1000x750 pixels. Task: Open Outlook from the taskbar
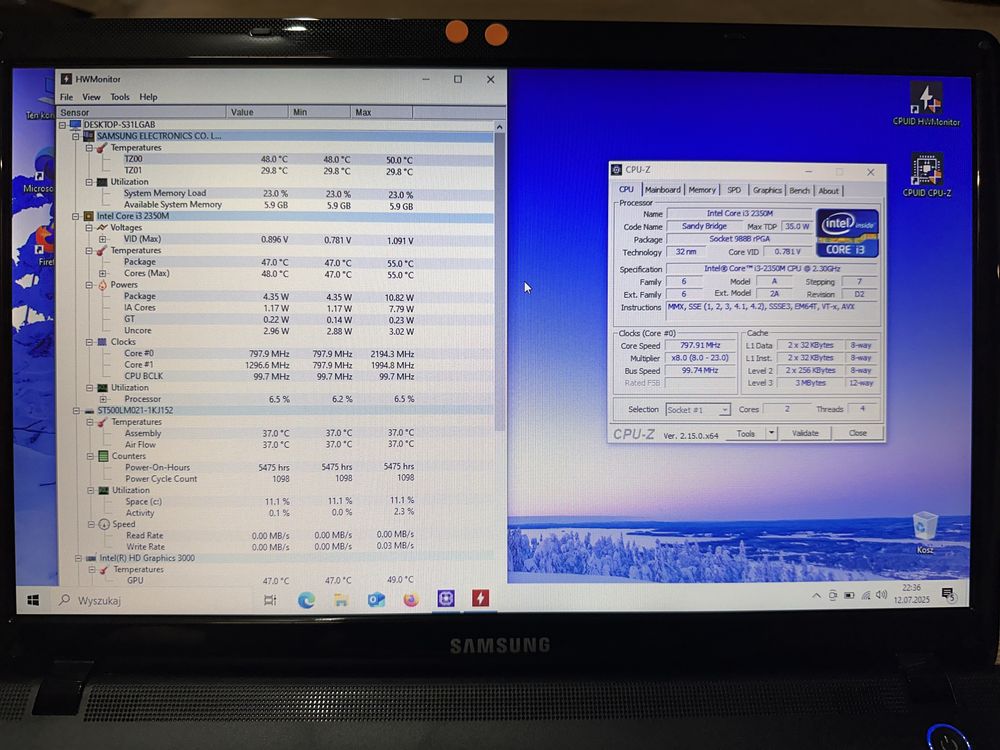(x=376, y=599)
